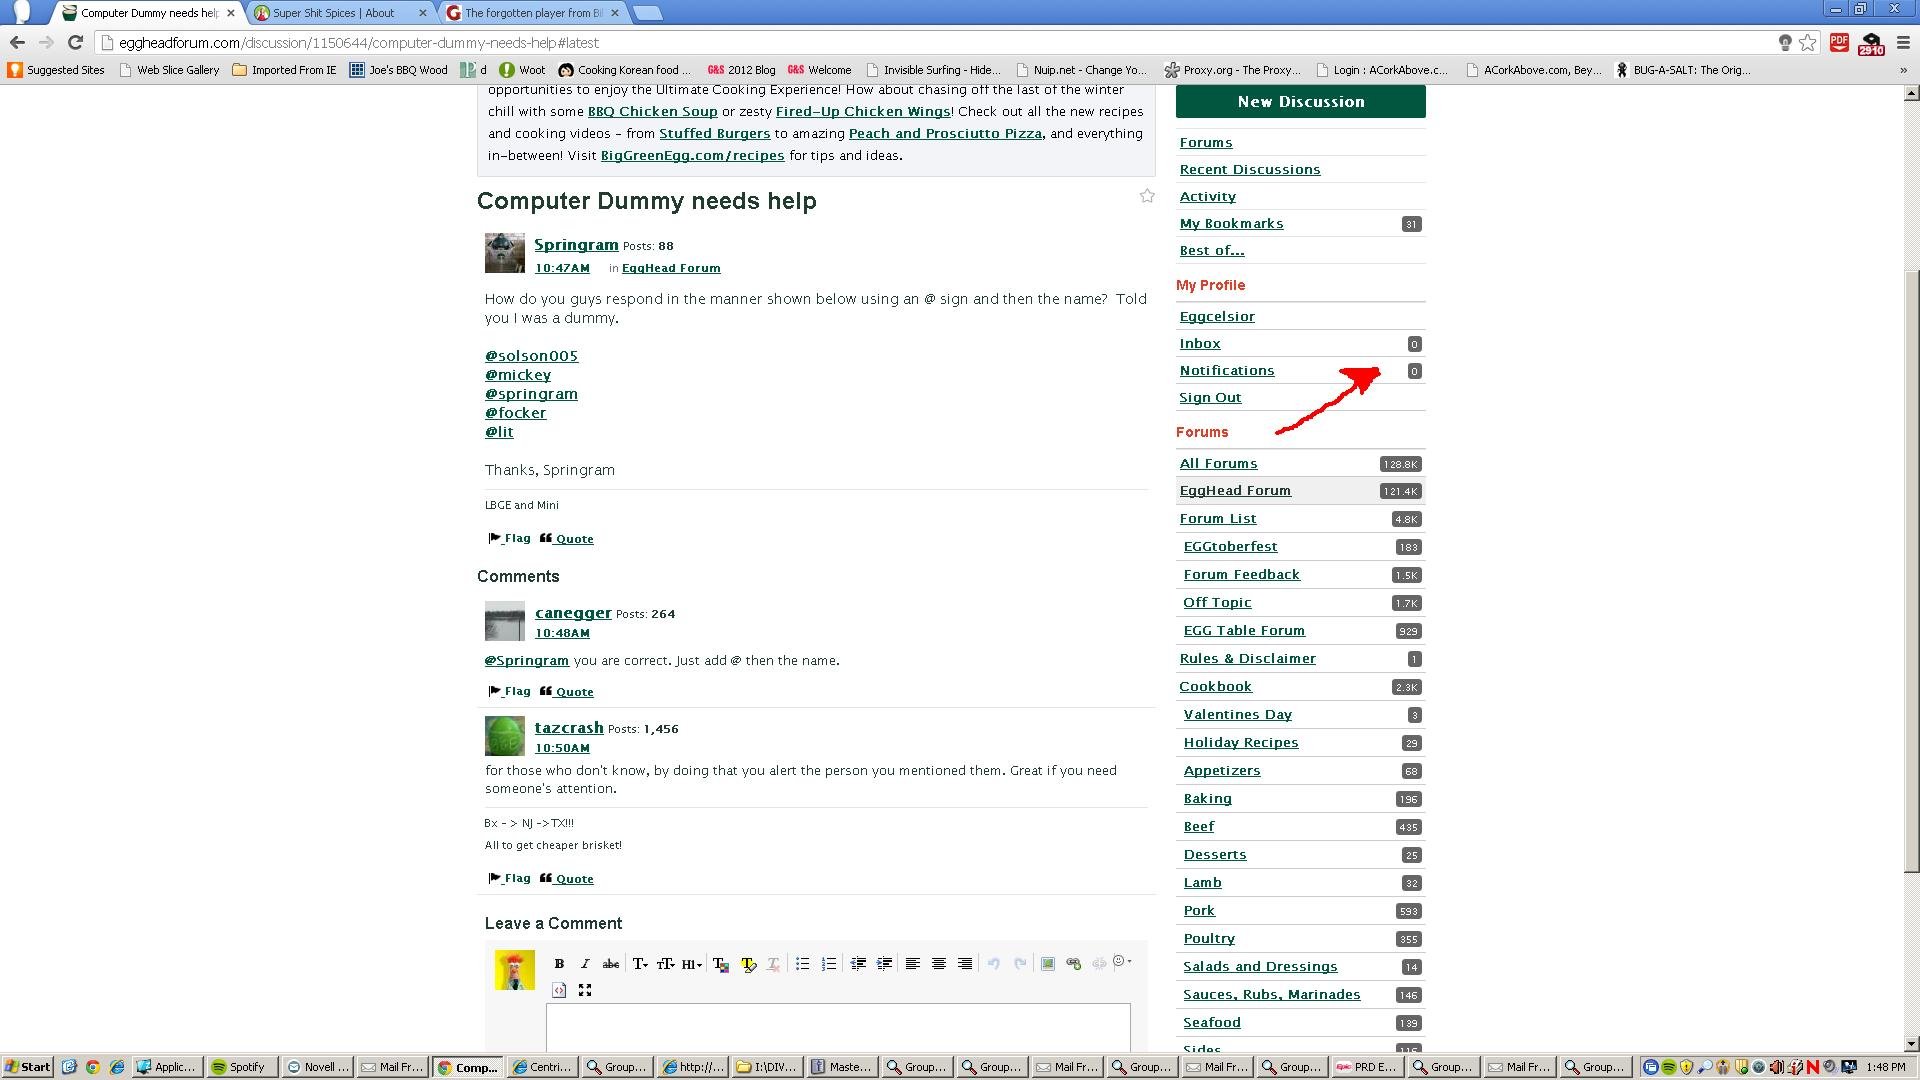Center-align the comment text
Screen dimensions: 1920x1080
tap(938, 964)
